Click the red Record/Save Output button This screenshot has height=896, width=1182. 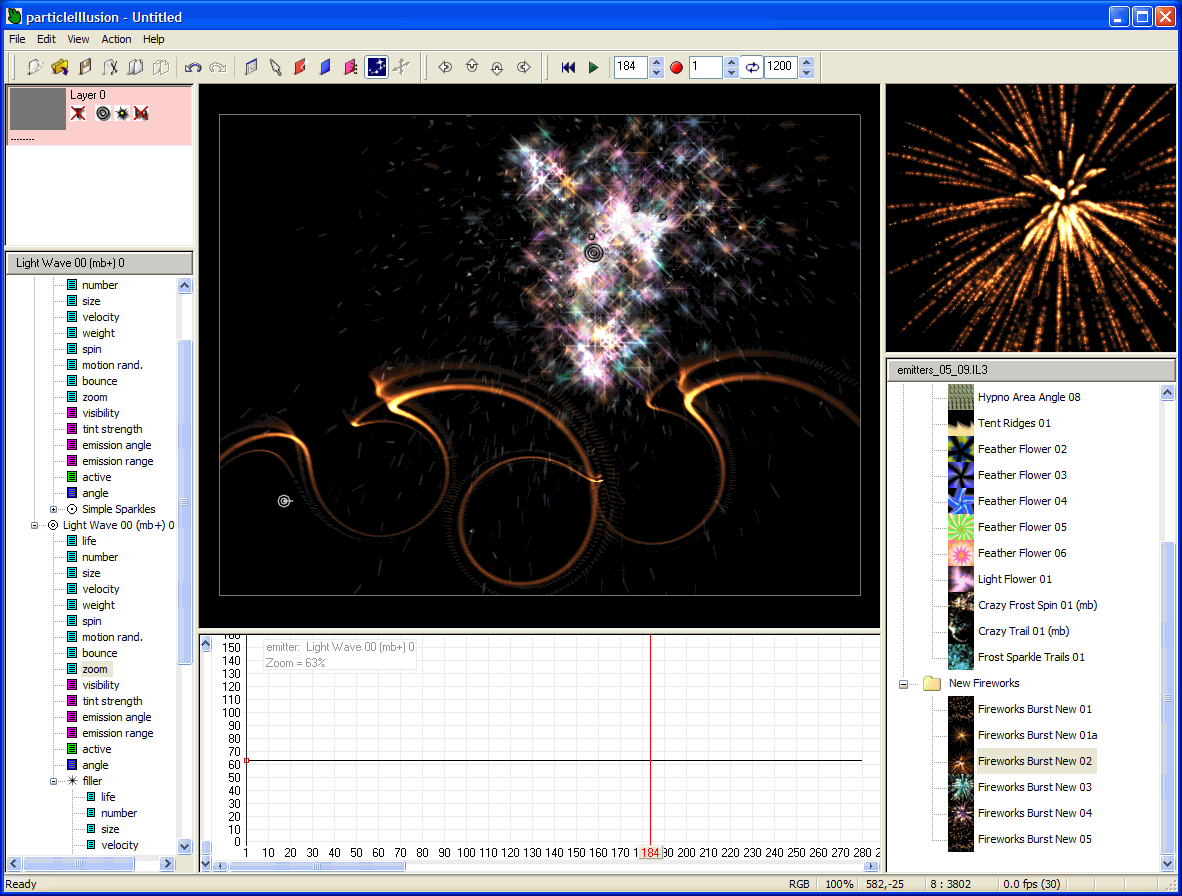point(676,67)
